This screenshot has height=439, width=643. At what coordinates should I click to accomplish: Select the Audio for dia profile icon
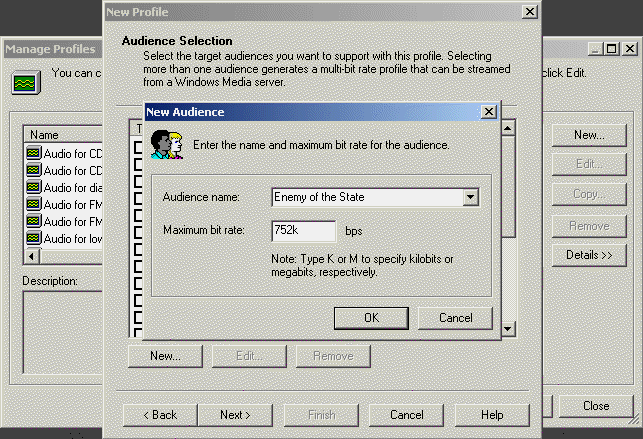click(x=33, y=187)
